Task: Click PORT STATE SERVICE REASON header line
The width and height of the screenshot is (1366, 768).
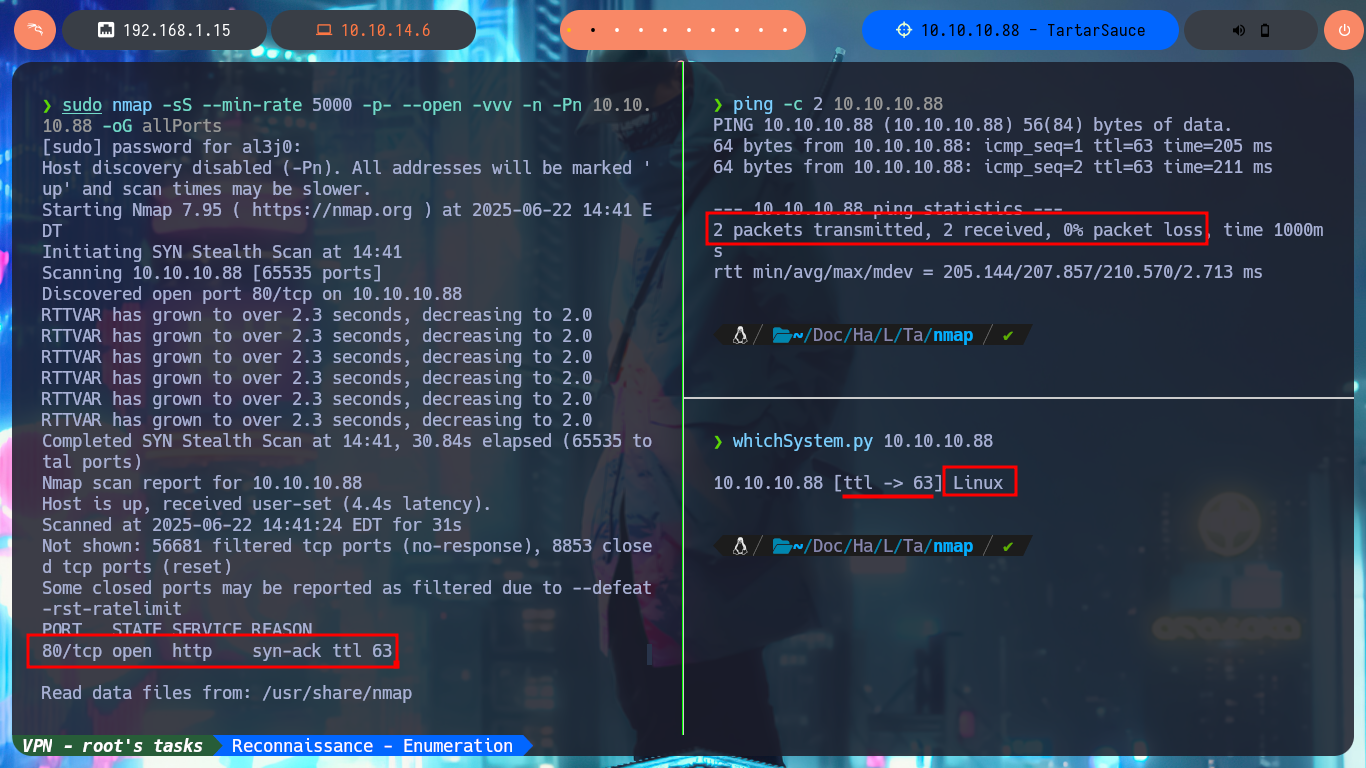Action: coord(176,629)
